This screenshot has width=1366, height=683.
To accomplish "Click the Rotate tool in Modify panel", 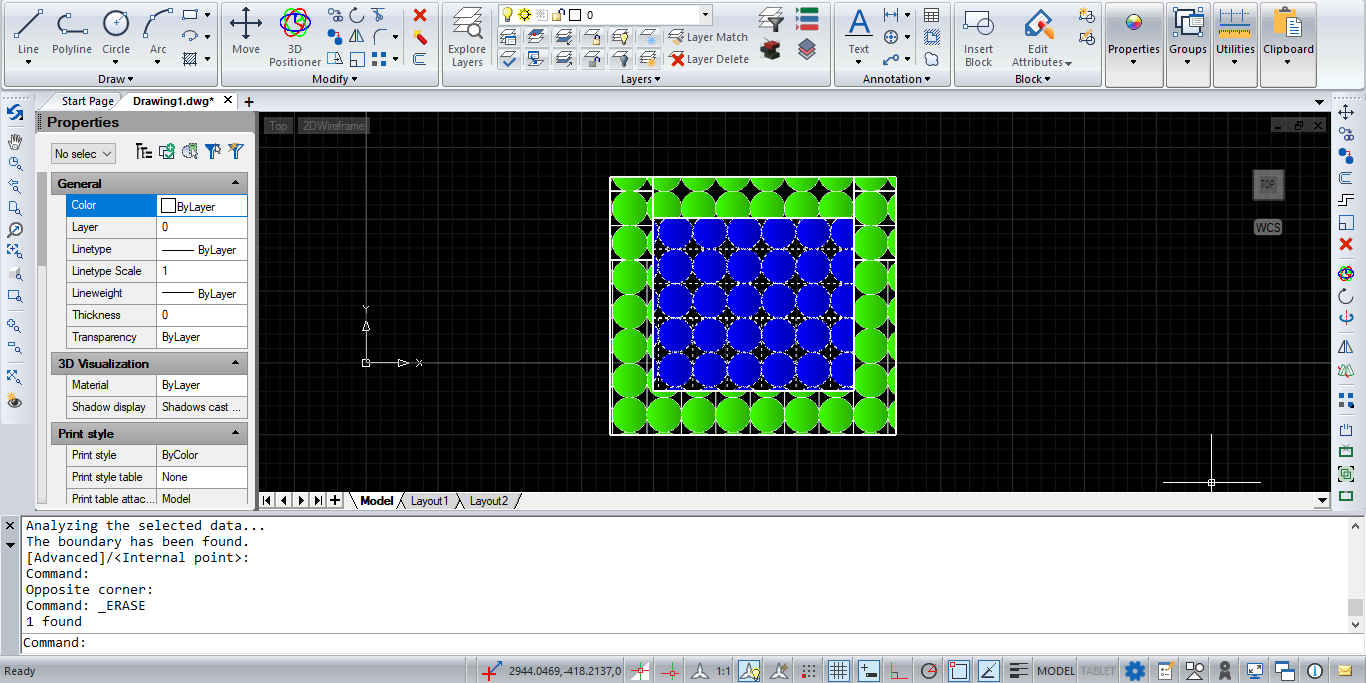I will pos(357,15).
